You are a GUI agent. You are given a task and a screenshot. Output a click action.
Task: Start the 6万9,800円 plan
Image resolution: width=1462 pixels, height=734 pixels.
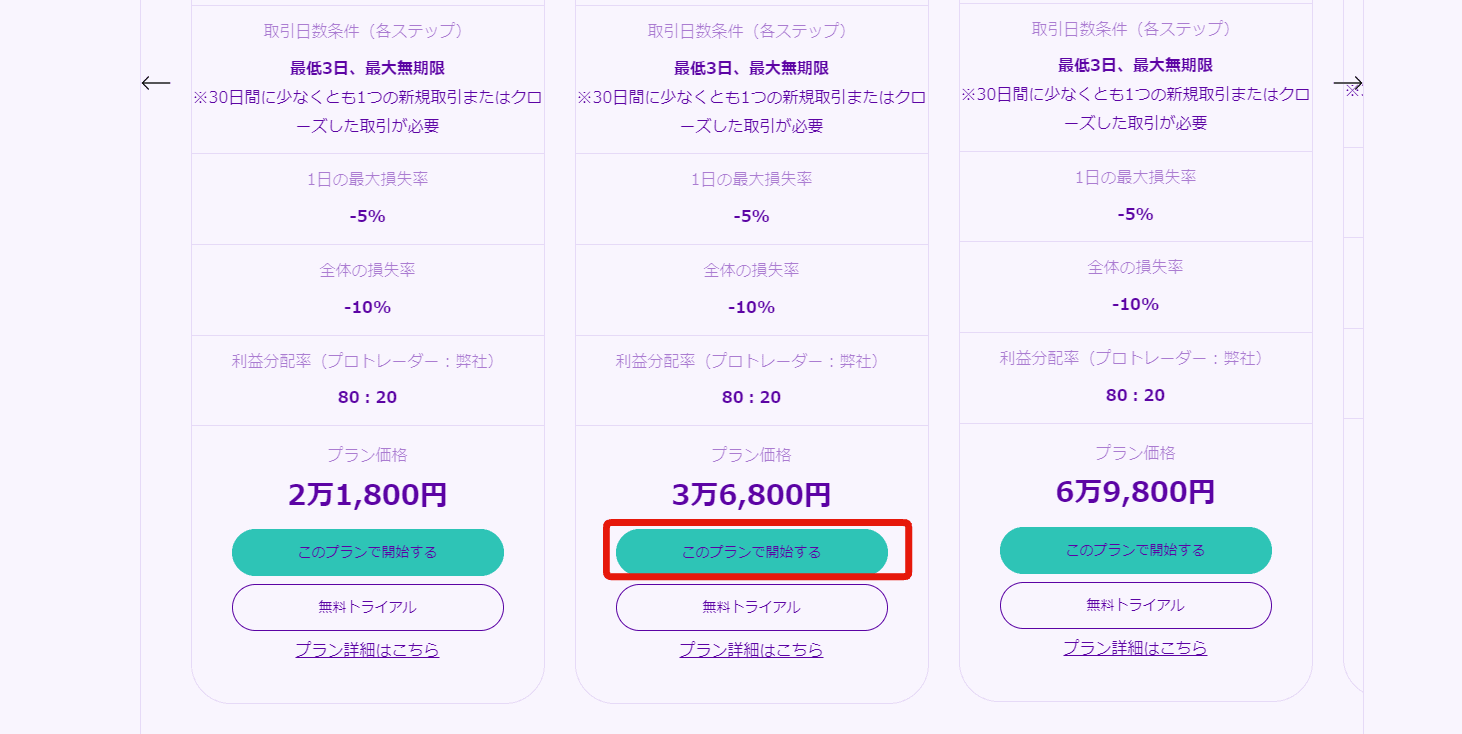tap(1136, 550)
